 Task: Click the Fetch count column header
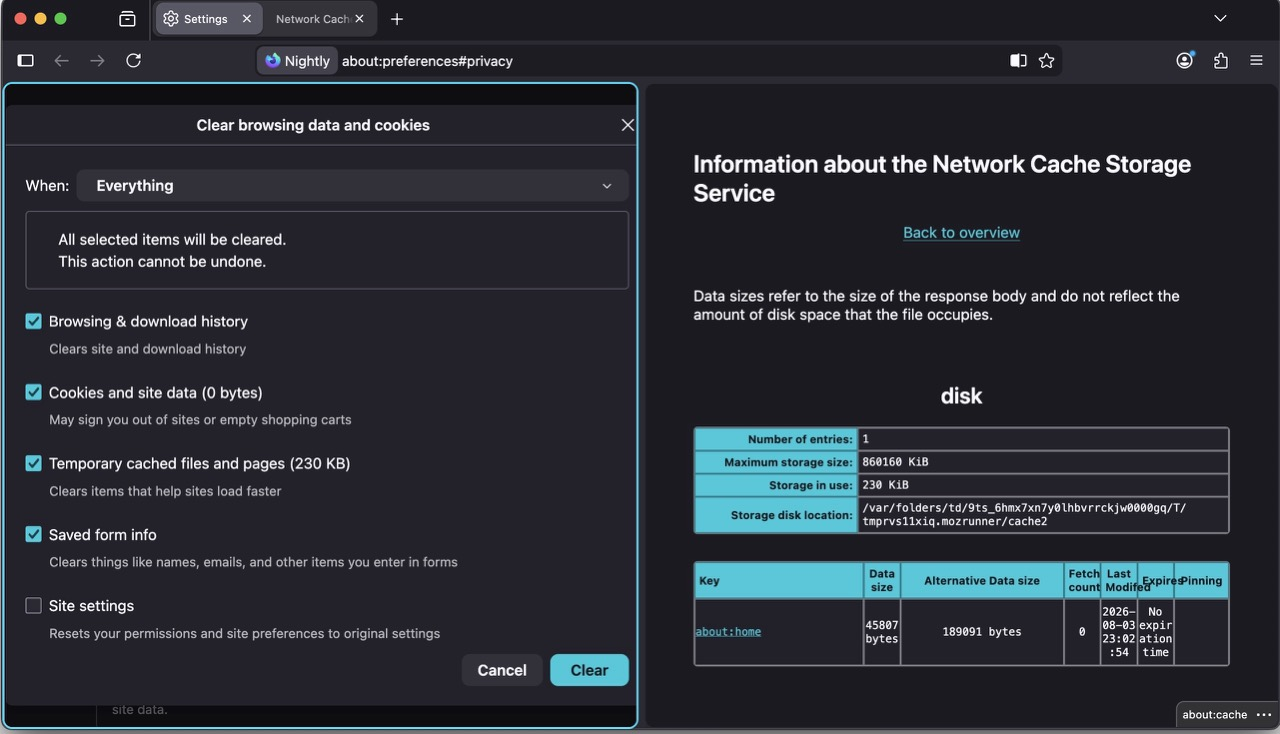click(x=1083, y=581)
